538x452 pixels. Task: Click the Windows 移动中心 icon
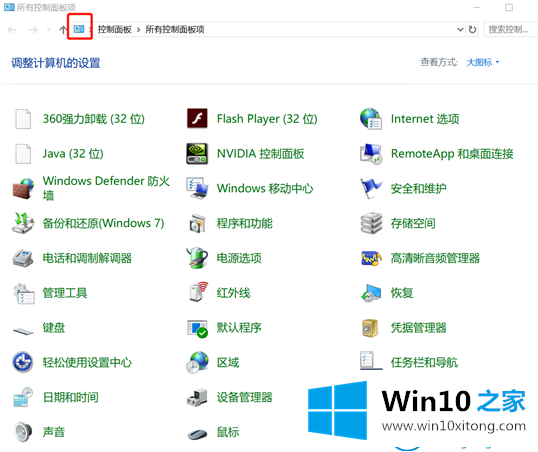click(x=197, y=188)
